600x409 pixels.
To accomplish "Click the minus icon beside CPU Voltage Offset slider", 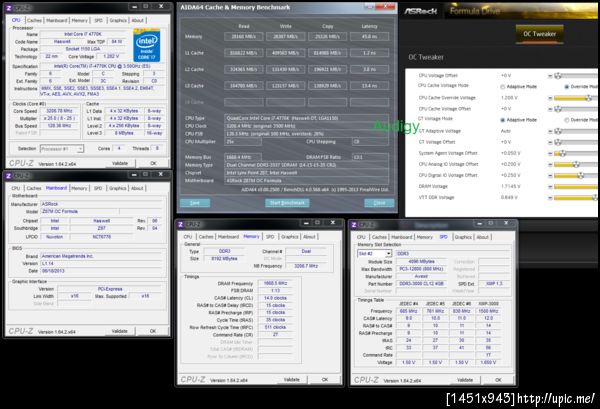I will (550, 76).
